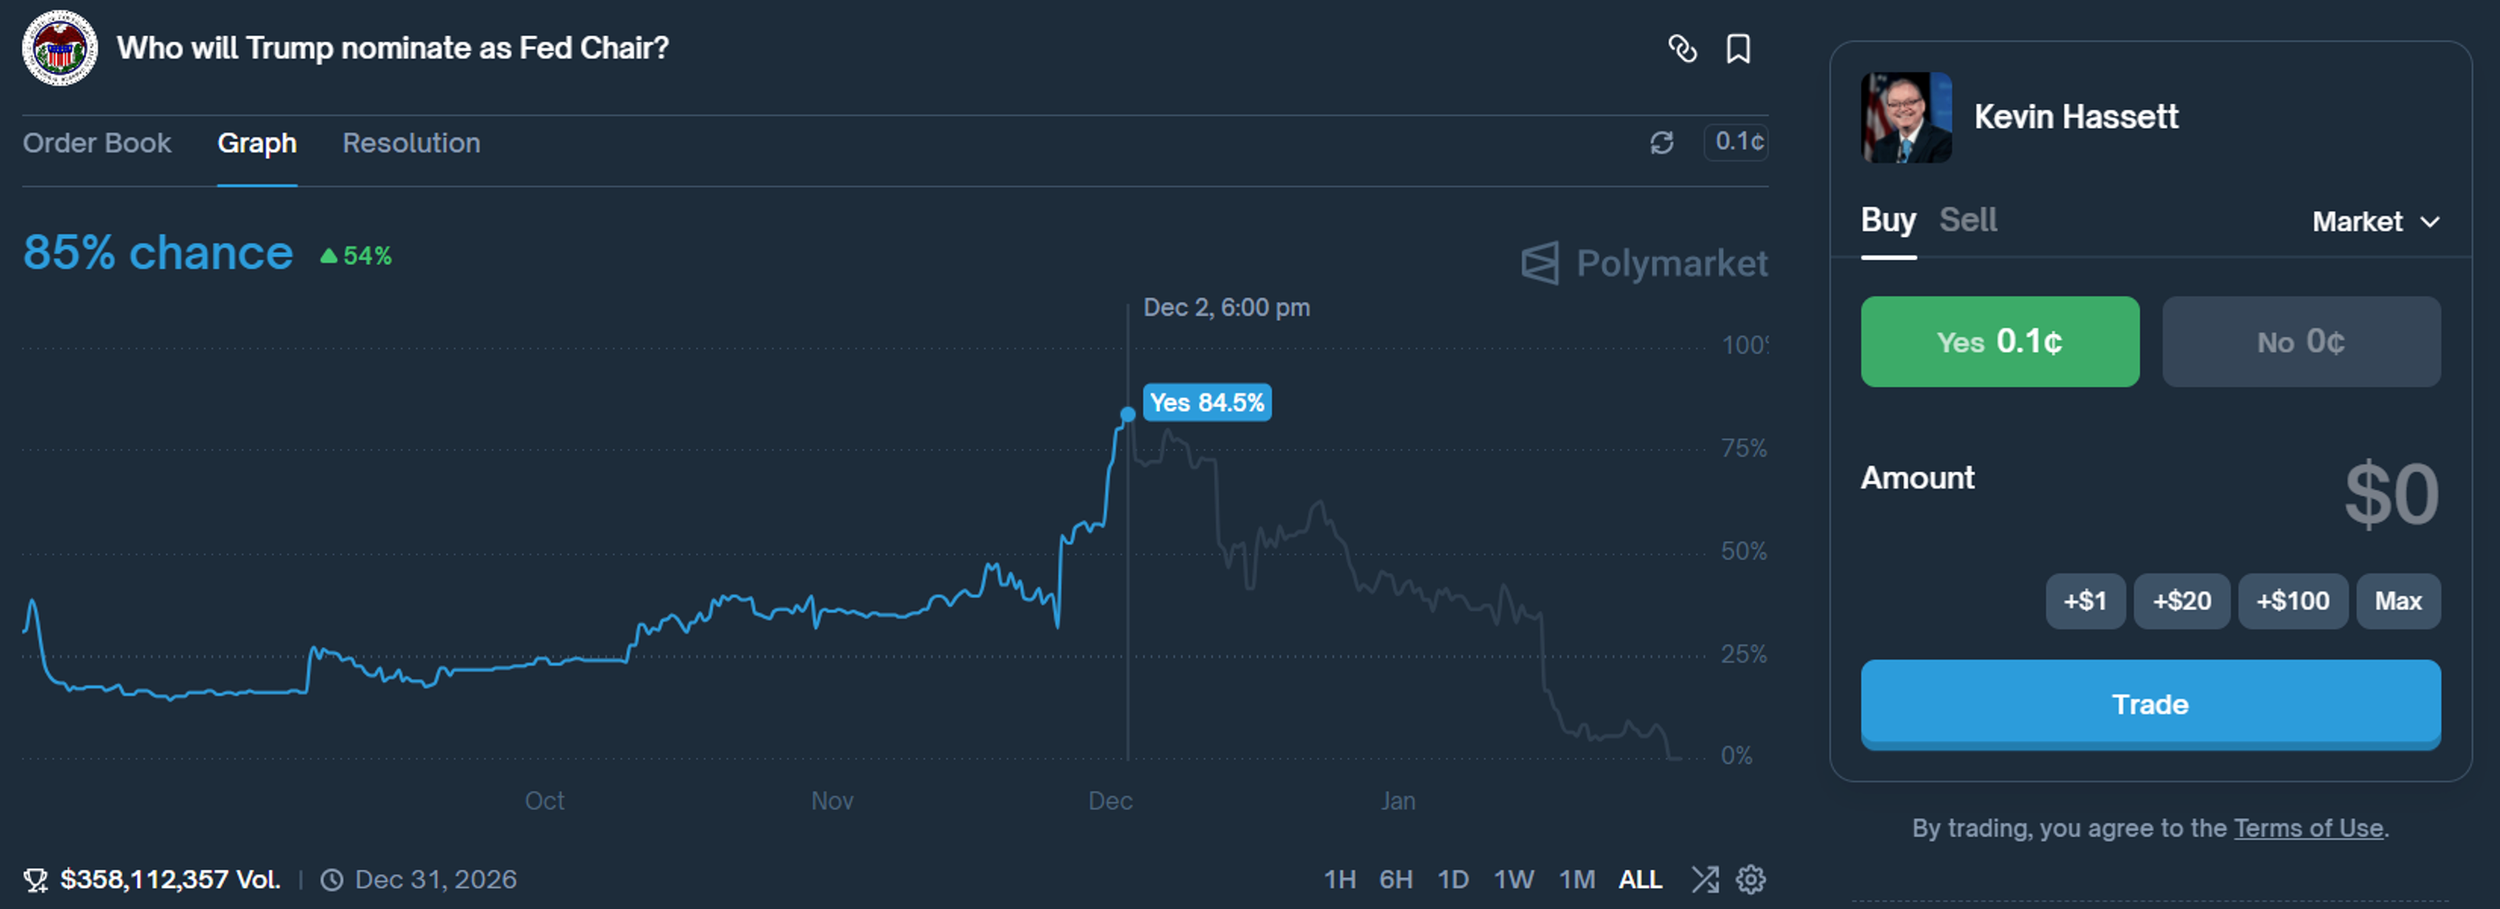The height and width of the screenshot is (909, 2500).
Task: Click the Kevin Hassett name heading
Action: click(2076, 117)
